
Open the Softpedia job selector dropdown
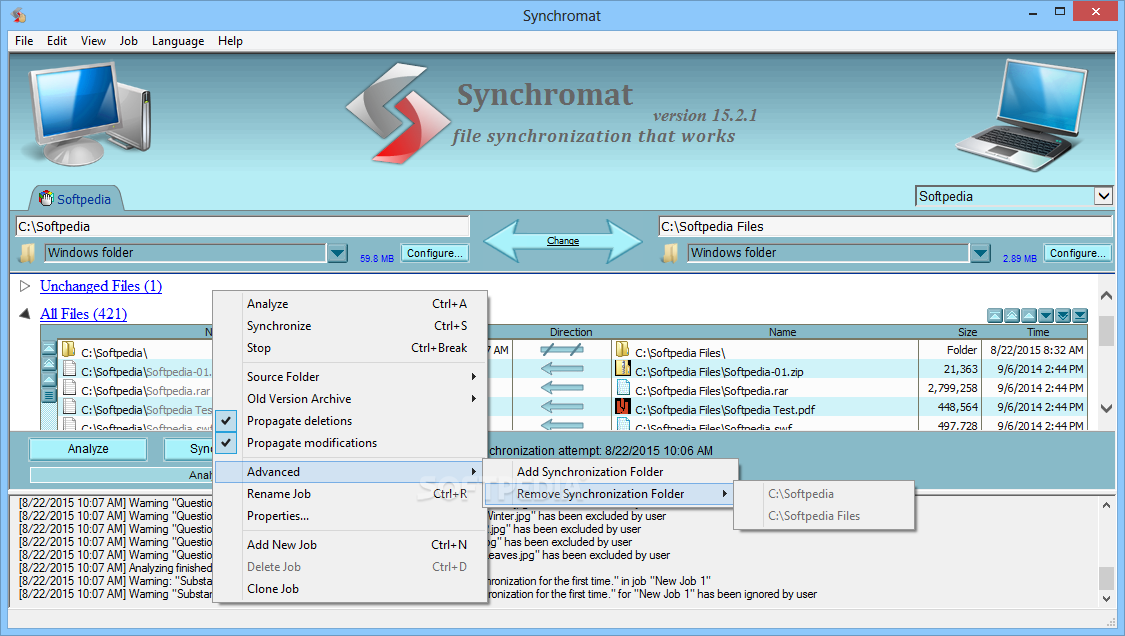click(1103, 196)
